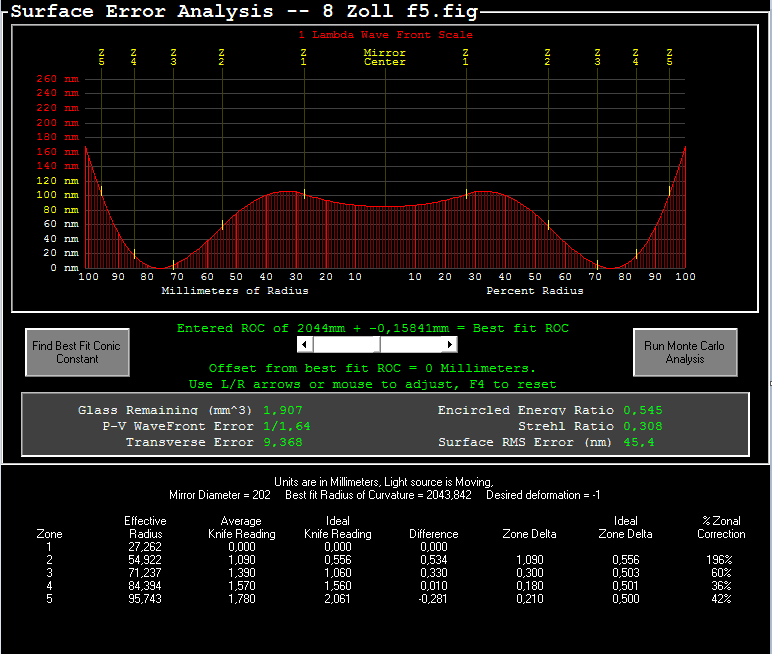Click zone 3 difference value 0,330
The height and width of the screenshot is (654, 772).
(x=434, y=573)
